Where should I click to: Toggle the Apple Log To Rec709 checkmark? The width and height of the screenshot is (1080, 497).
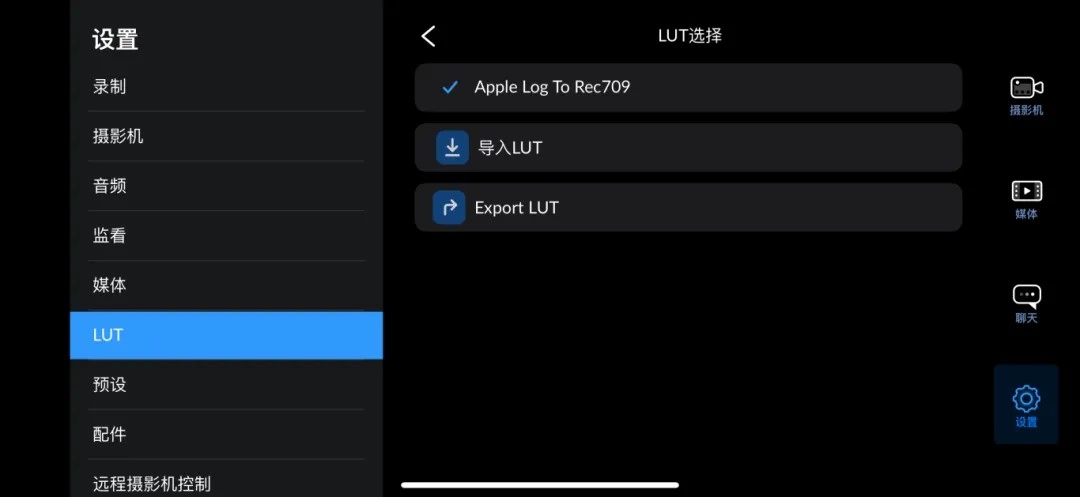tap(450, 88)
